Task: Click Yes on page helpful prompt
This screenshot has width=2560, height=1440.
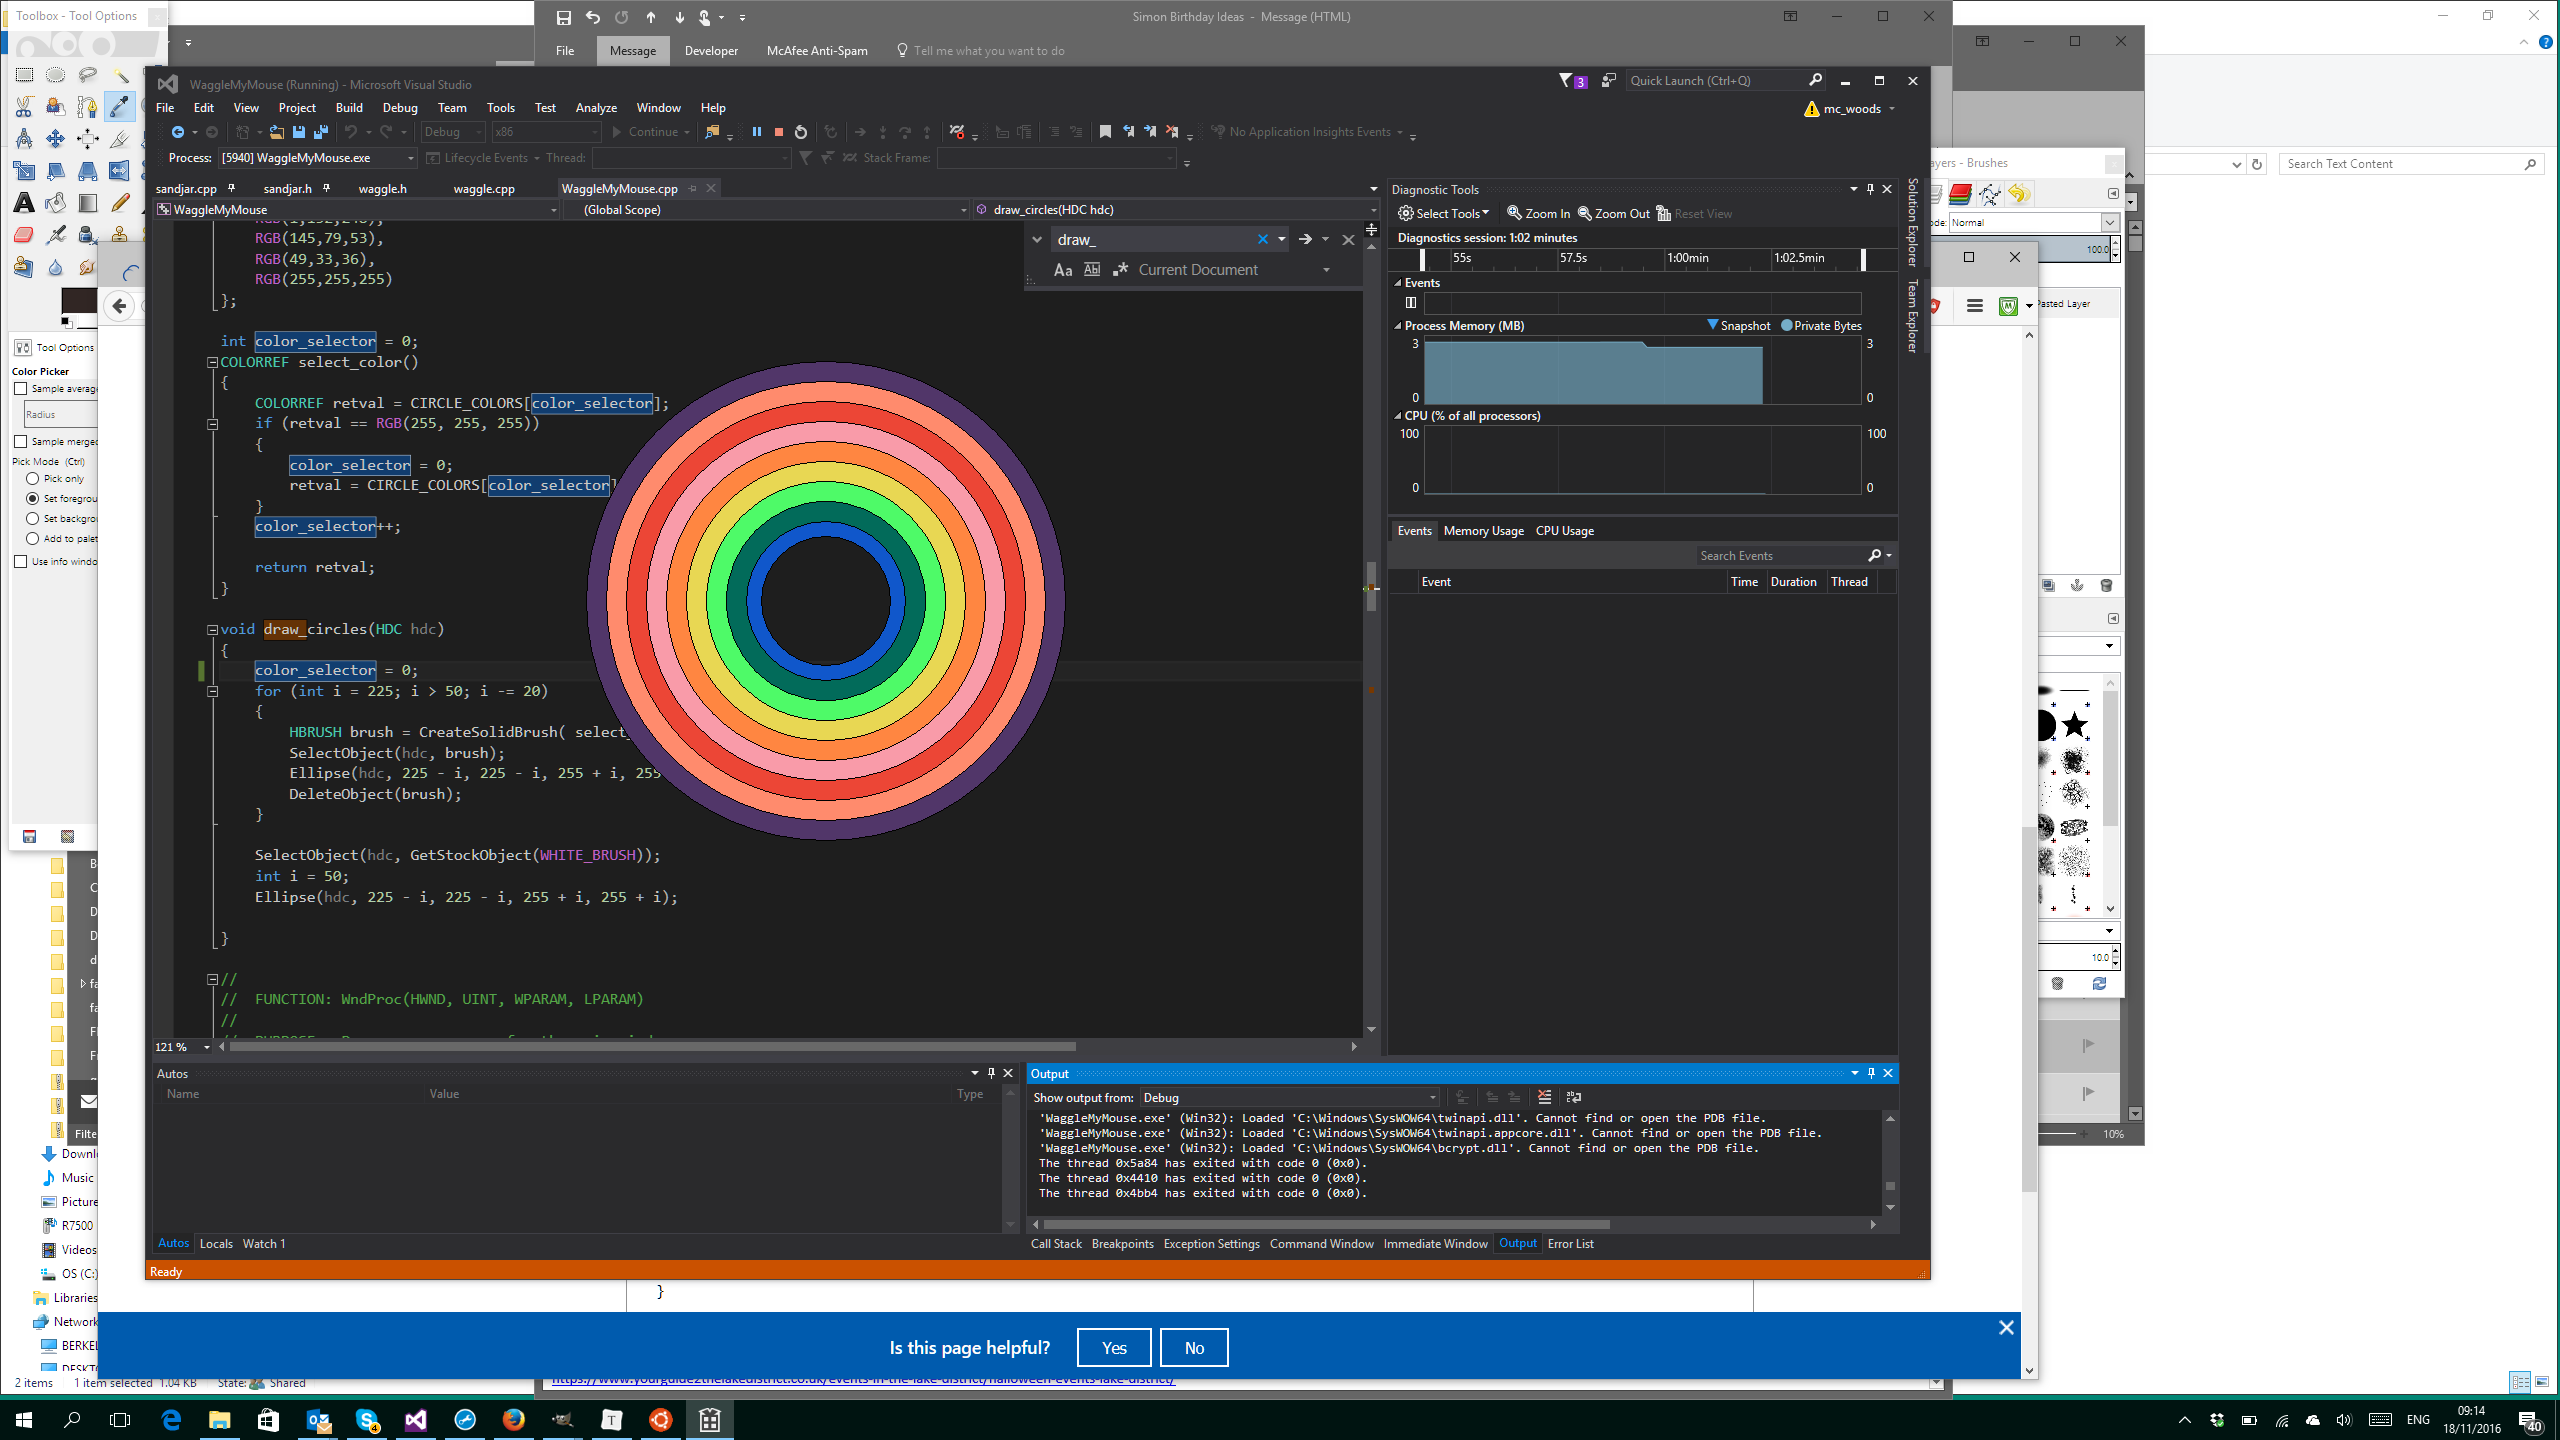Action: [1113, 1347]
